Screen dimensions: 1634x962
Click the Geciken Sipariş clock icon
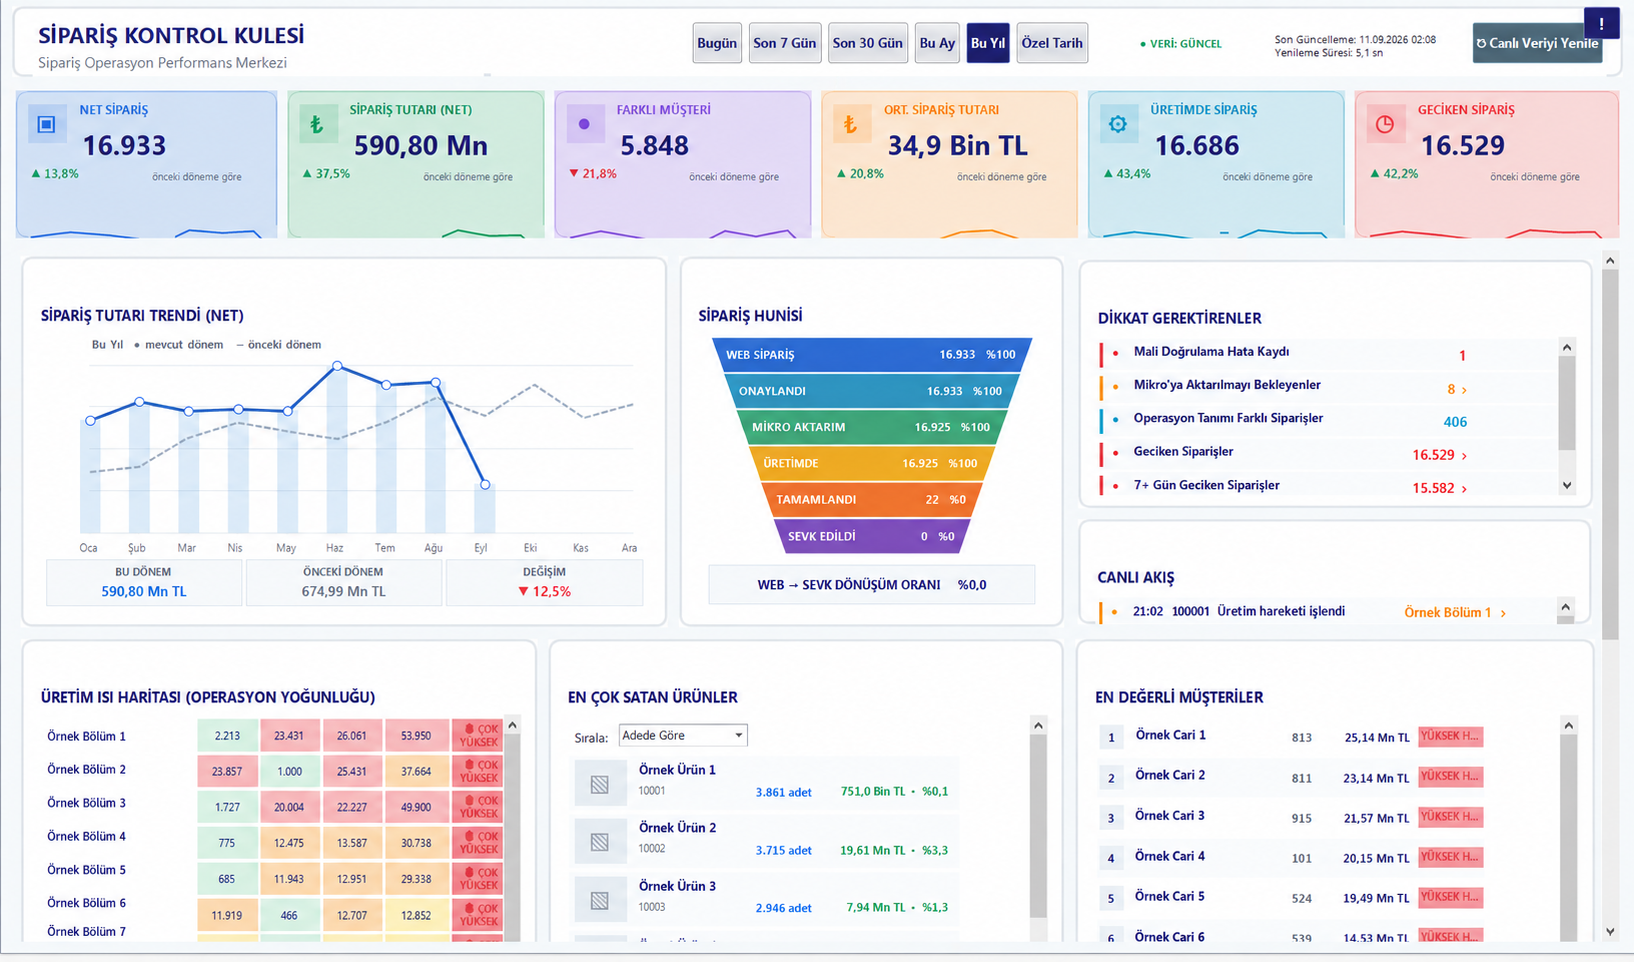tap(1385, 124)
